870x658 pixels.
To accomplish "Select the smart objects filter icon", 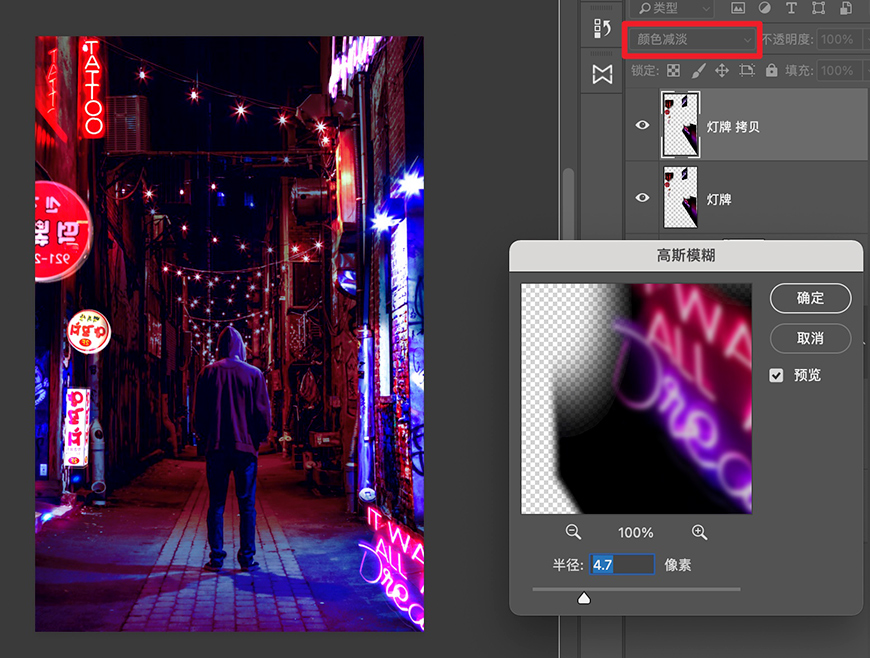I will click(x=847, y=8).
